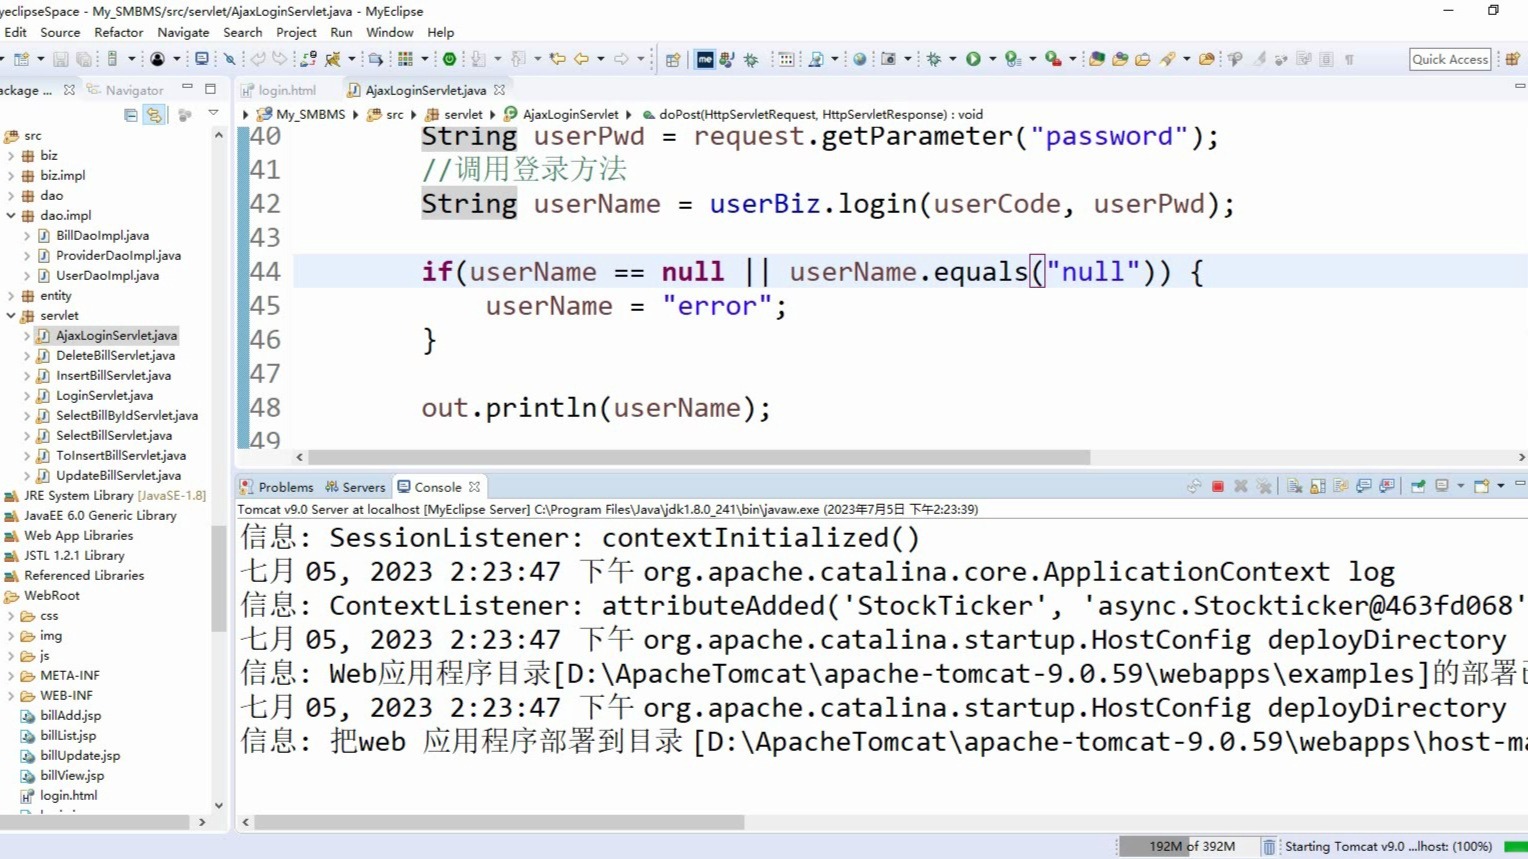Screen dimensions: 1528x859
Task: Expand the biz package node
Action: [x=11, y=155]
